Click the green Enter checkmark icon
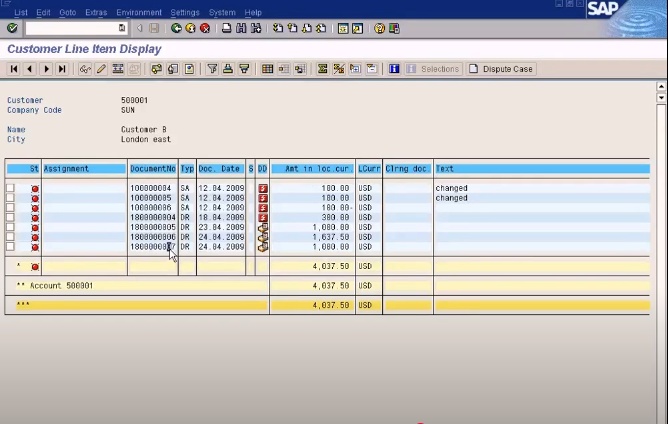 click(x=12, y=28)
